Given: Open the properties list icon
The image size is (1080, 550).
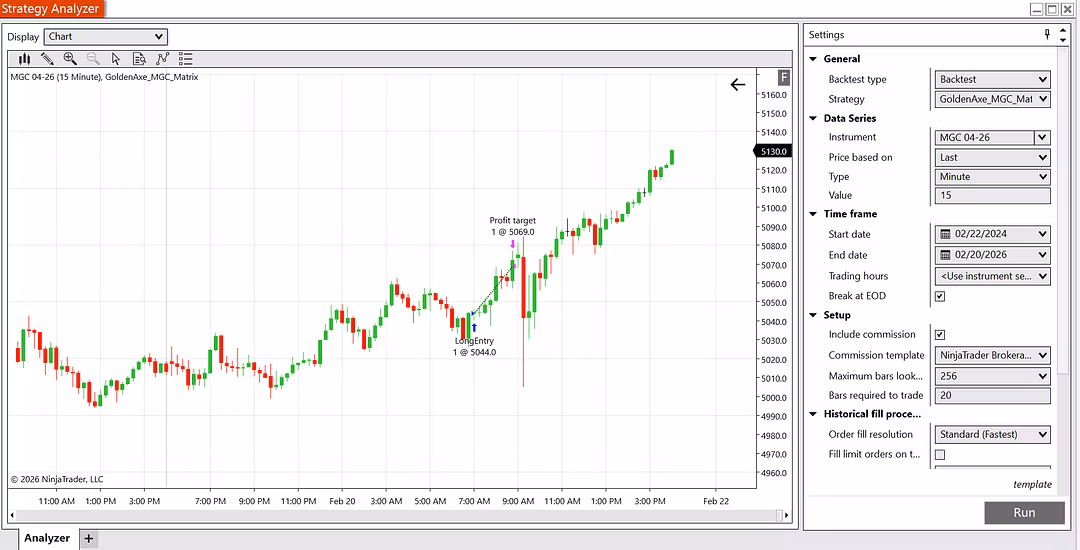Looking at the screenshot, I should [x=185, y=59].
